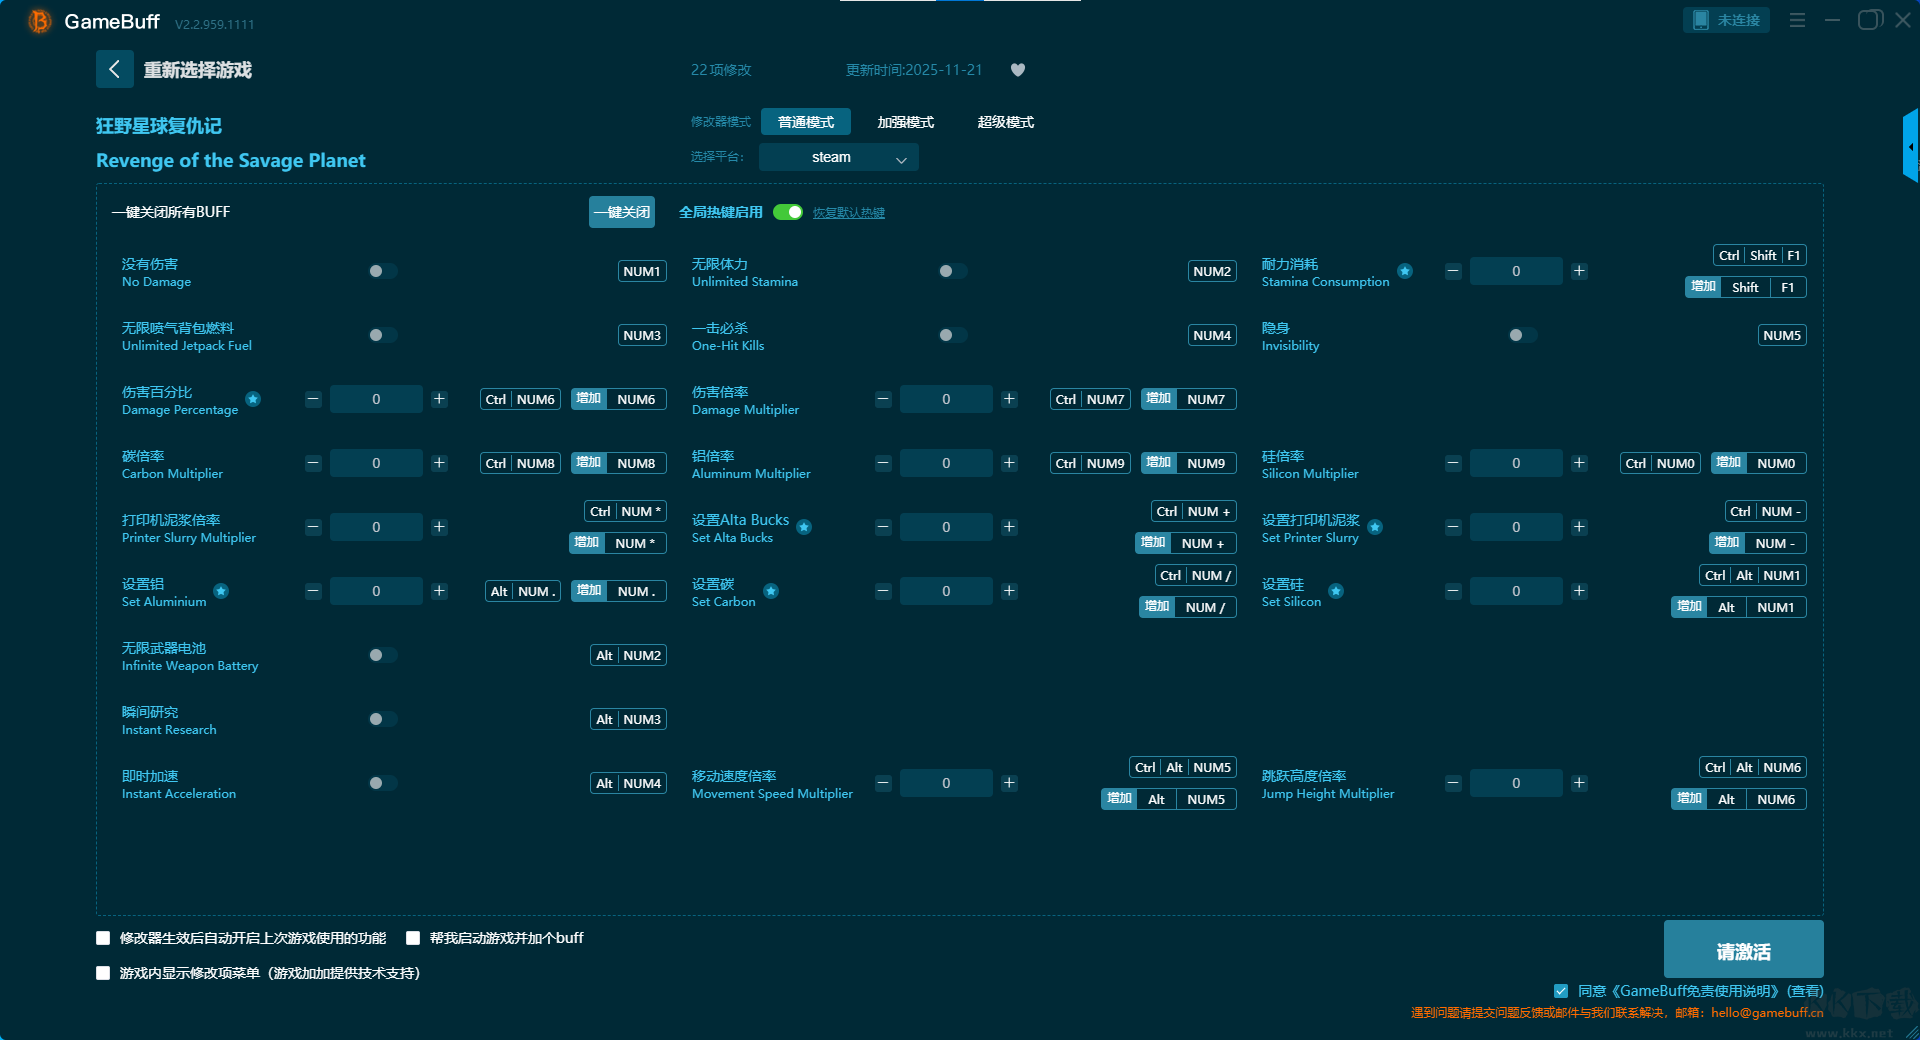Increase Movement Speed Multiplier with plus
The height and width of the screenshot is (1040, 1920).
(x=1009, y=783)
